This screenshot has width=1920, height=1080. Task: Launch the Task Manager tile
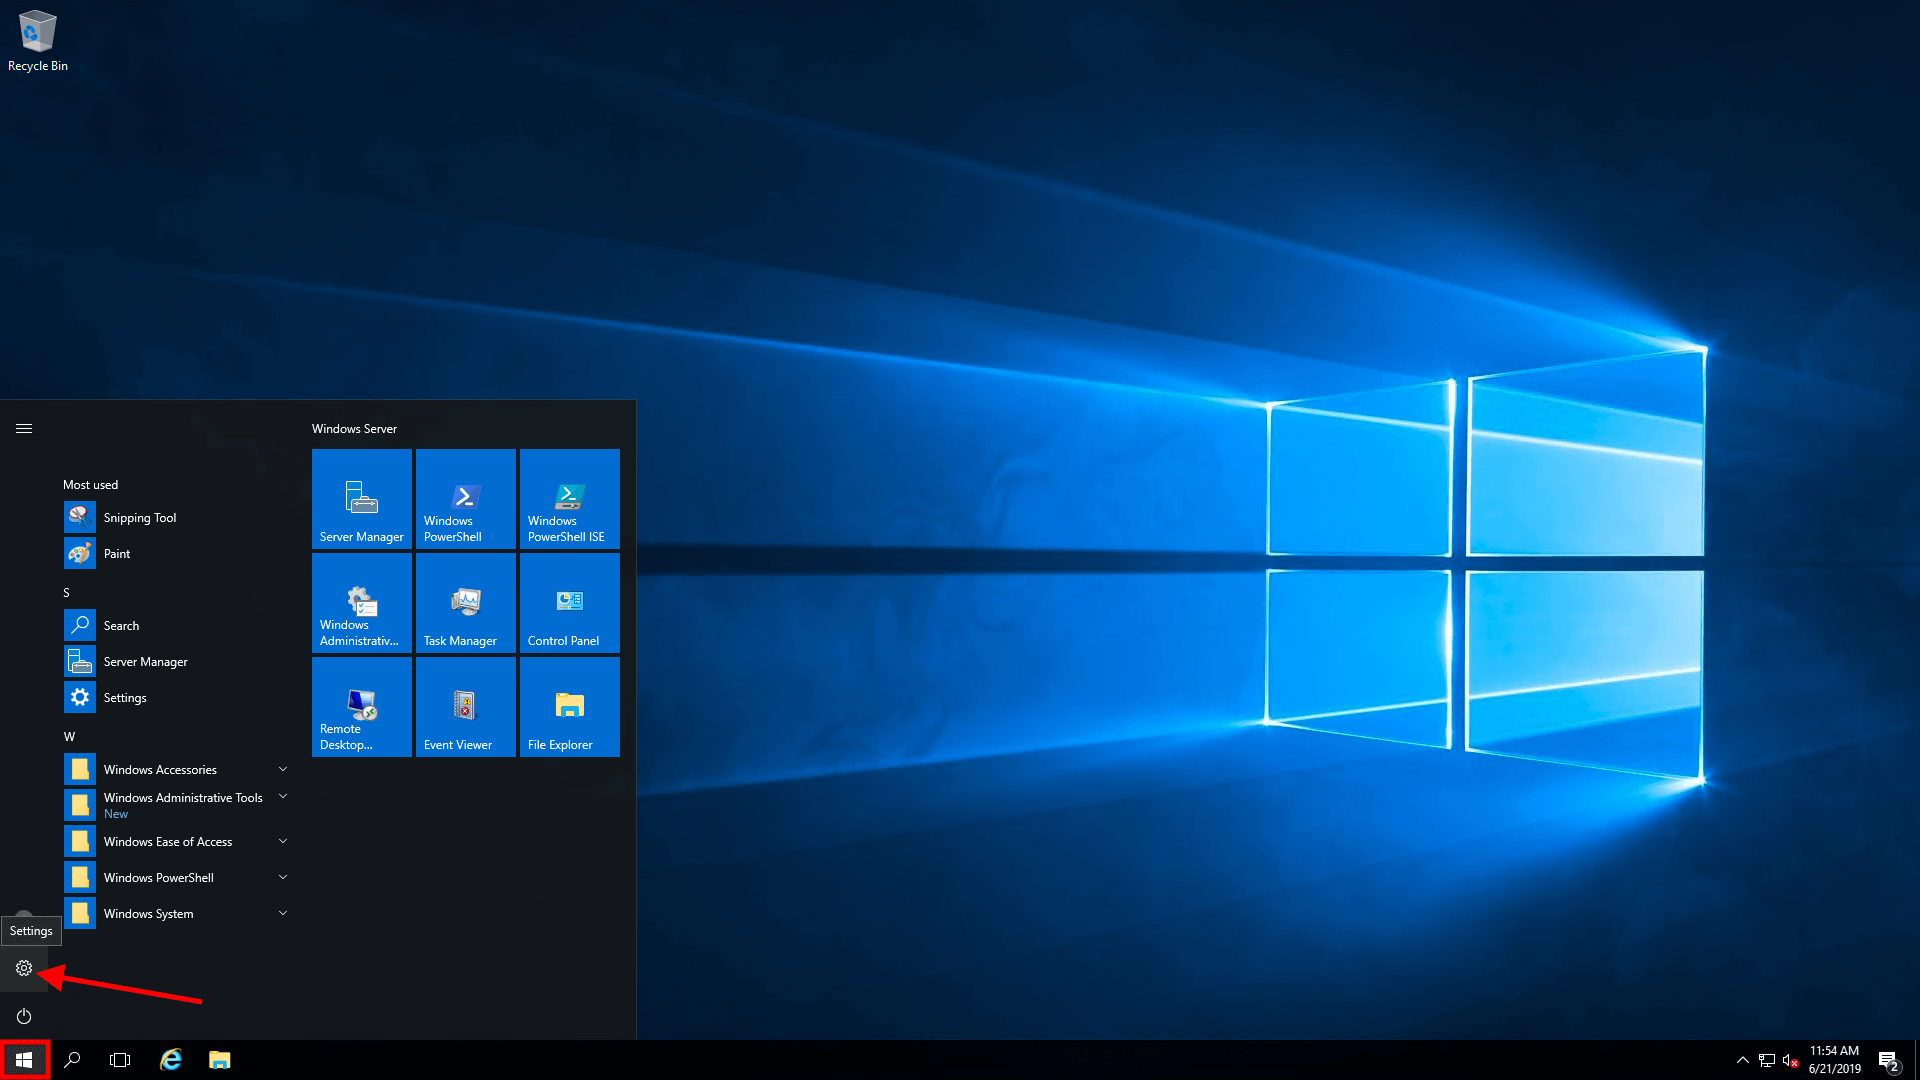pyautogui.click(x=465, y=602)
